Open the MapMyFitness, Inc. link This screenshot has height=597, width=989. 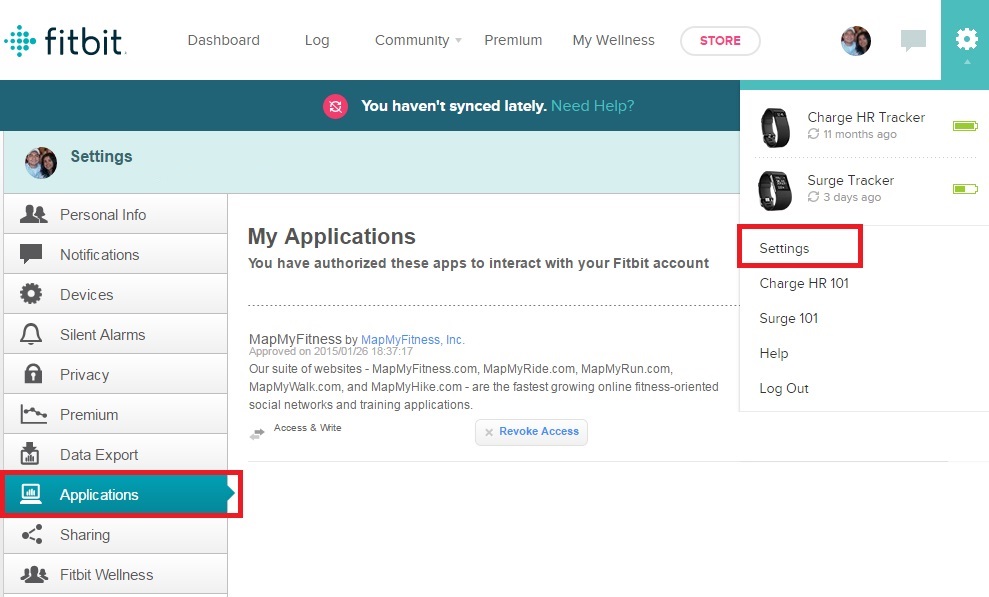pos(413,340)
